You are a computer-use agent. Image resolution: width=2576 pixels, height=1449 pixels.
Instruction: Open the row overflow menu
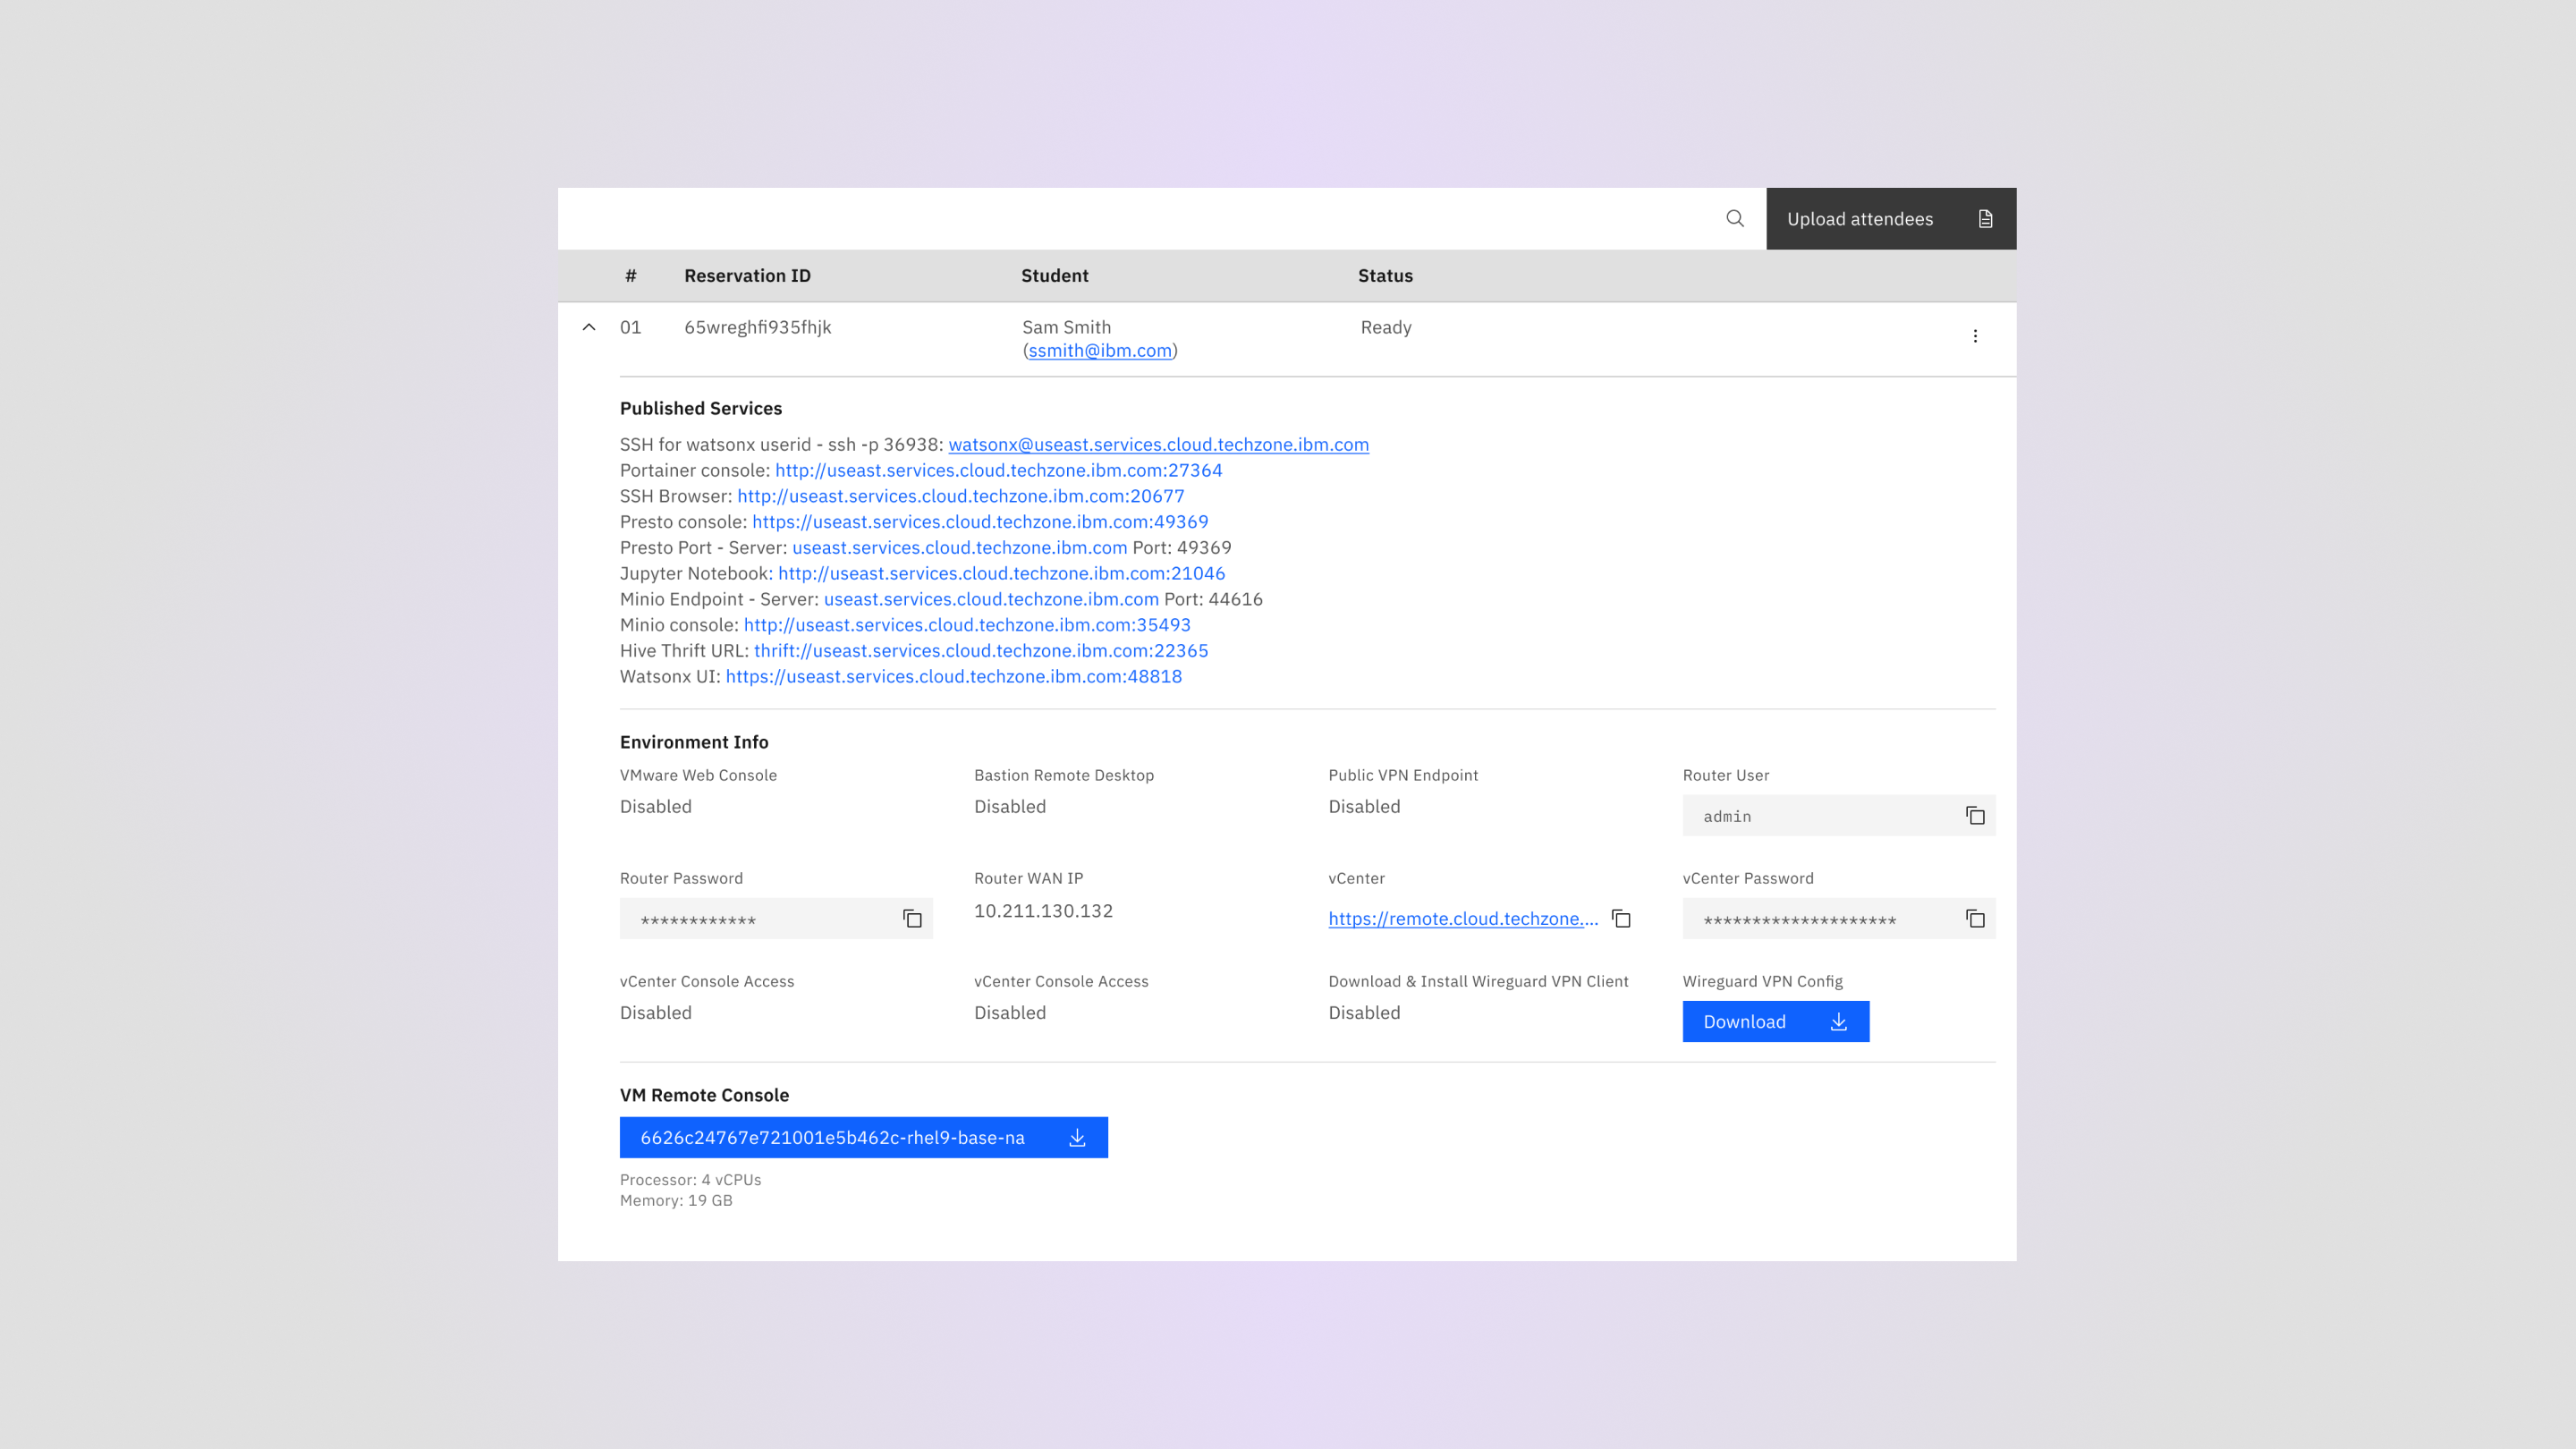click(1975, 336)
